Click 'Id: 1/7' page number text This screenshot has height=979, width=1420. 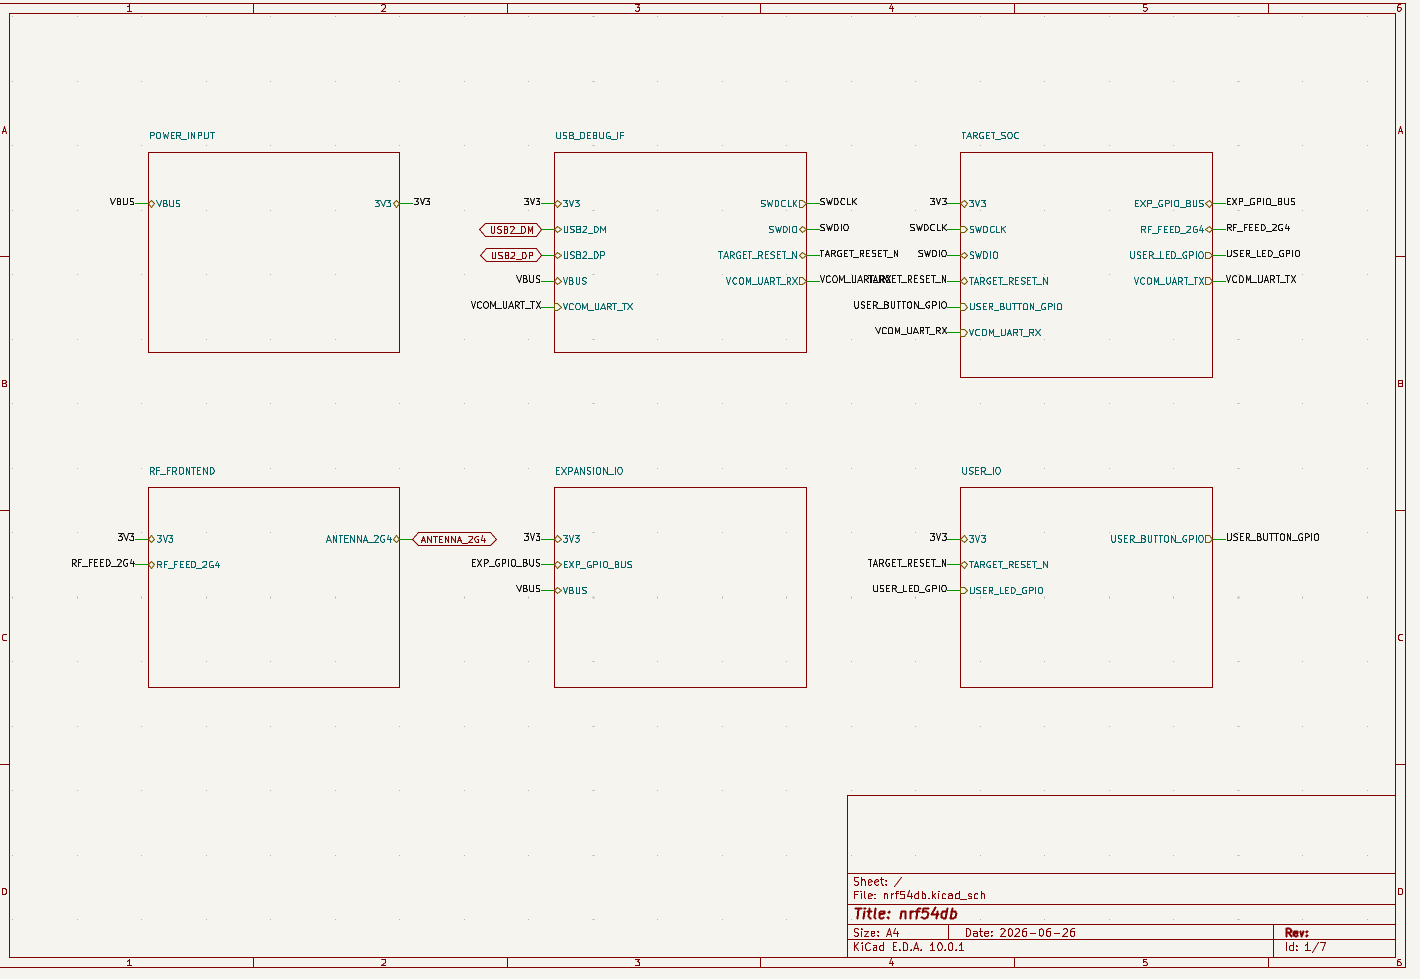(x=1306, y=947)
